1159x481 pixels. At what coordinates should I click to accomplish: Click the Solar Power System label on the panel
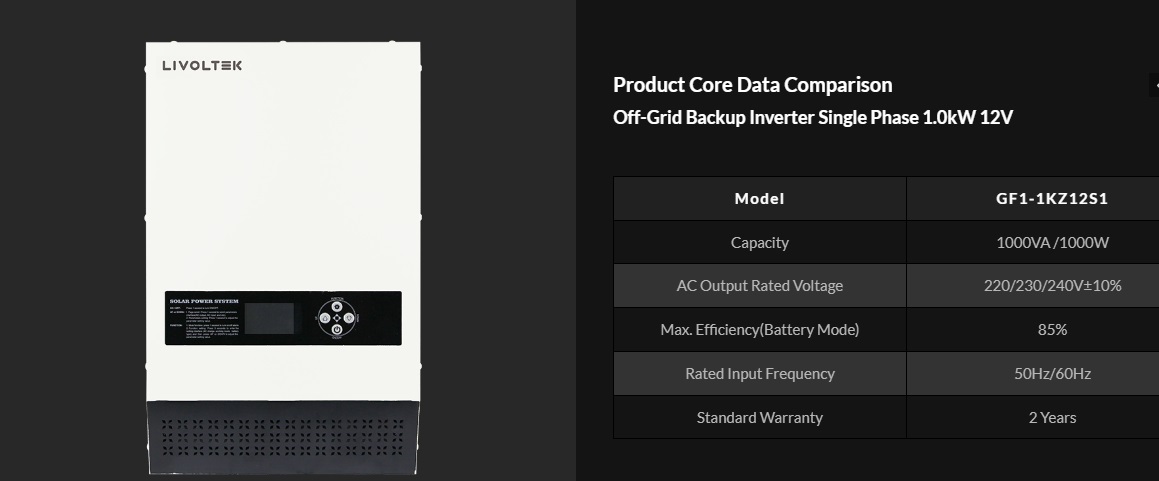click(203, 298)
